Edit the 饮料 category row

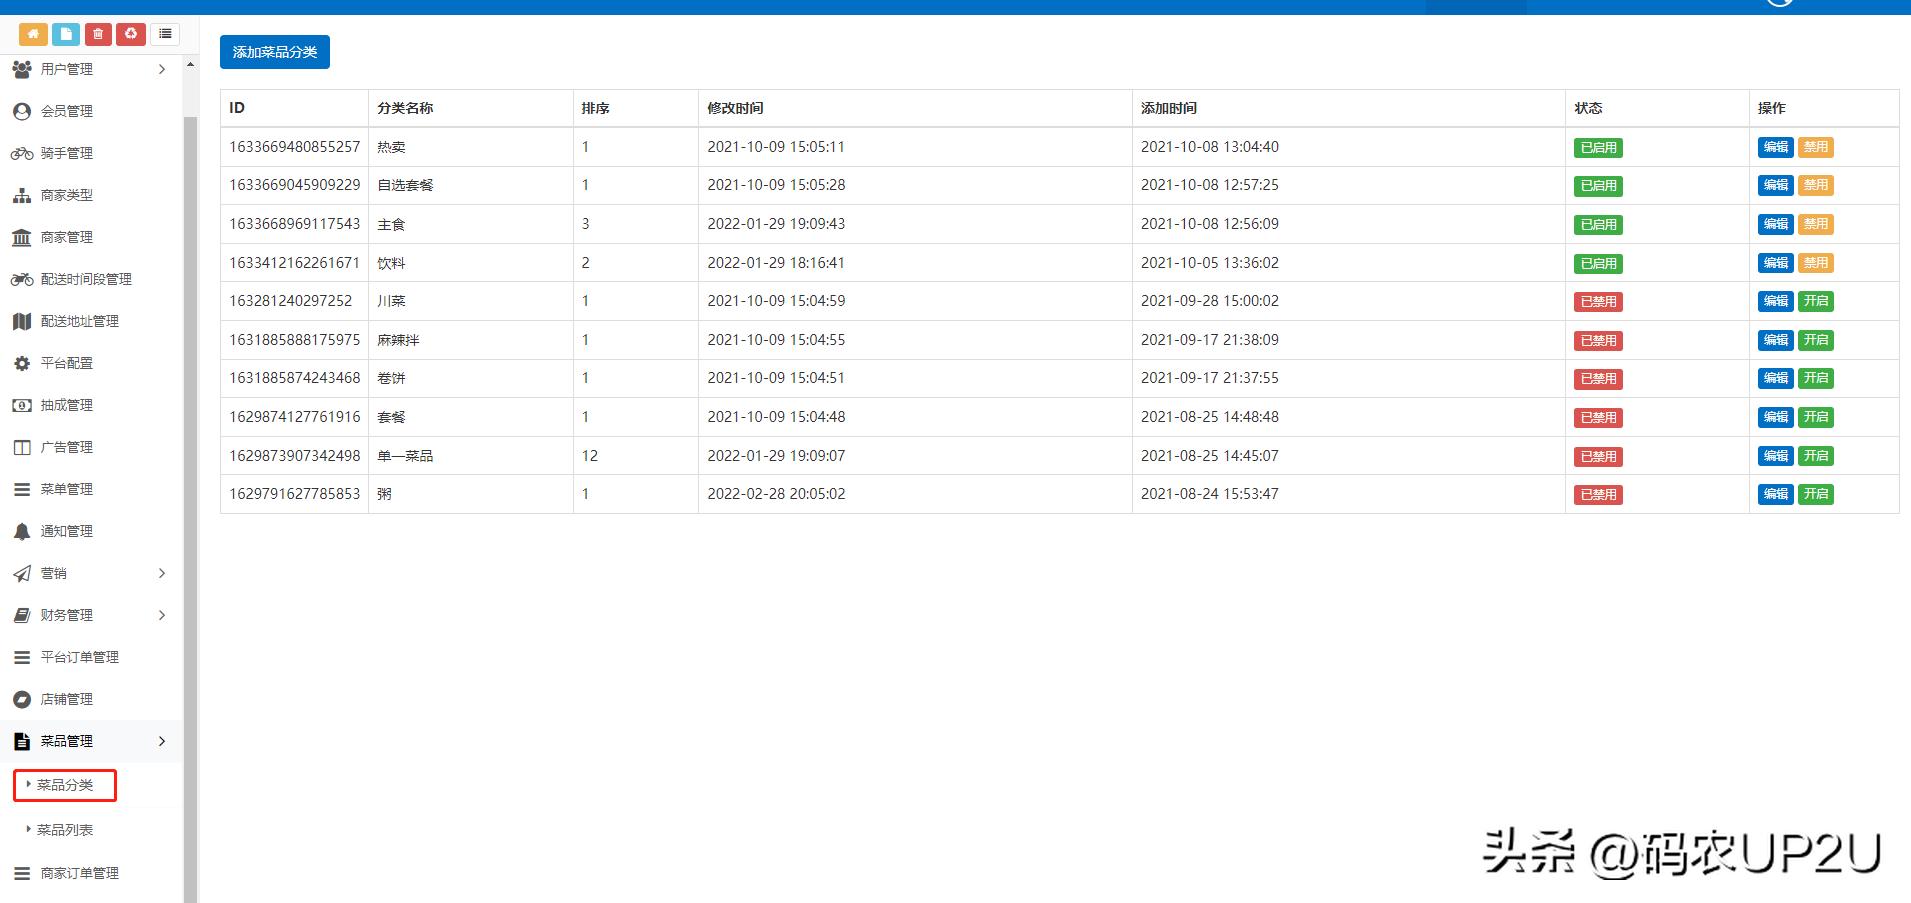(x=1776, y=263)
